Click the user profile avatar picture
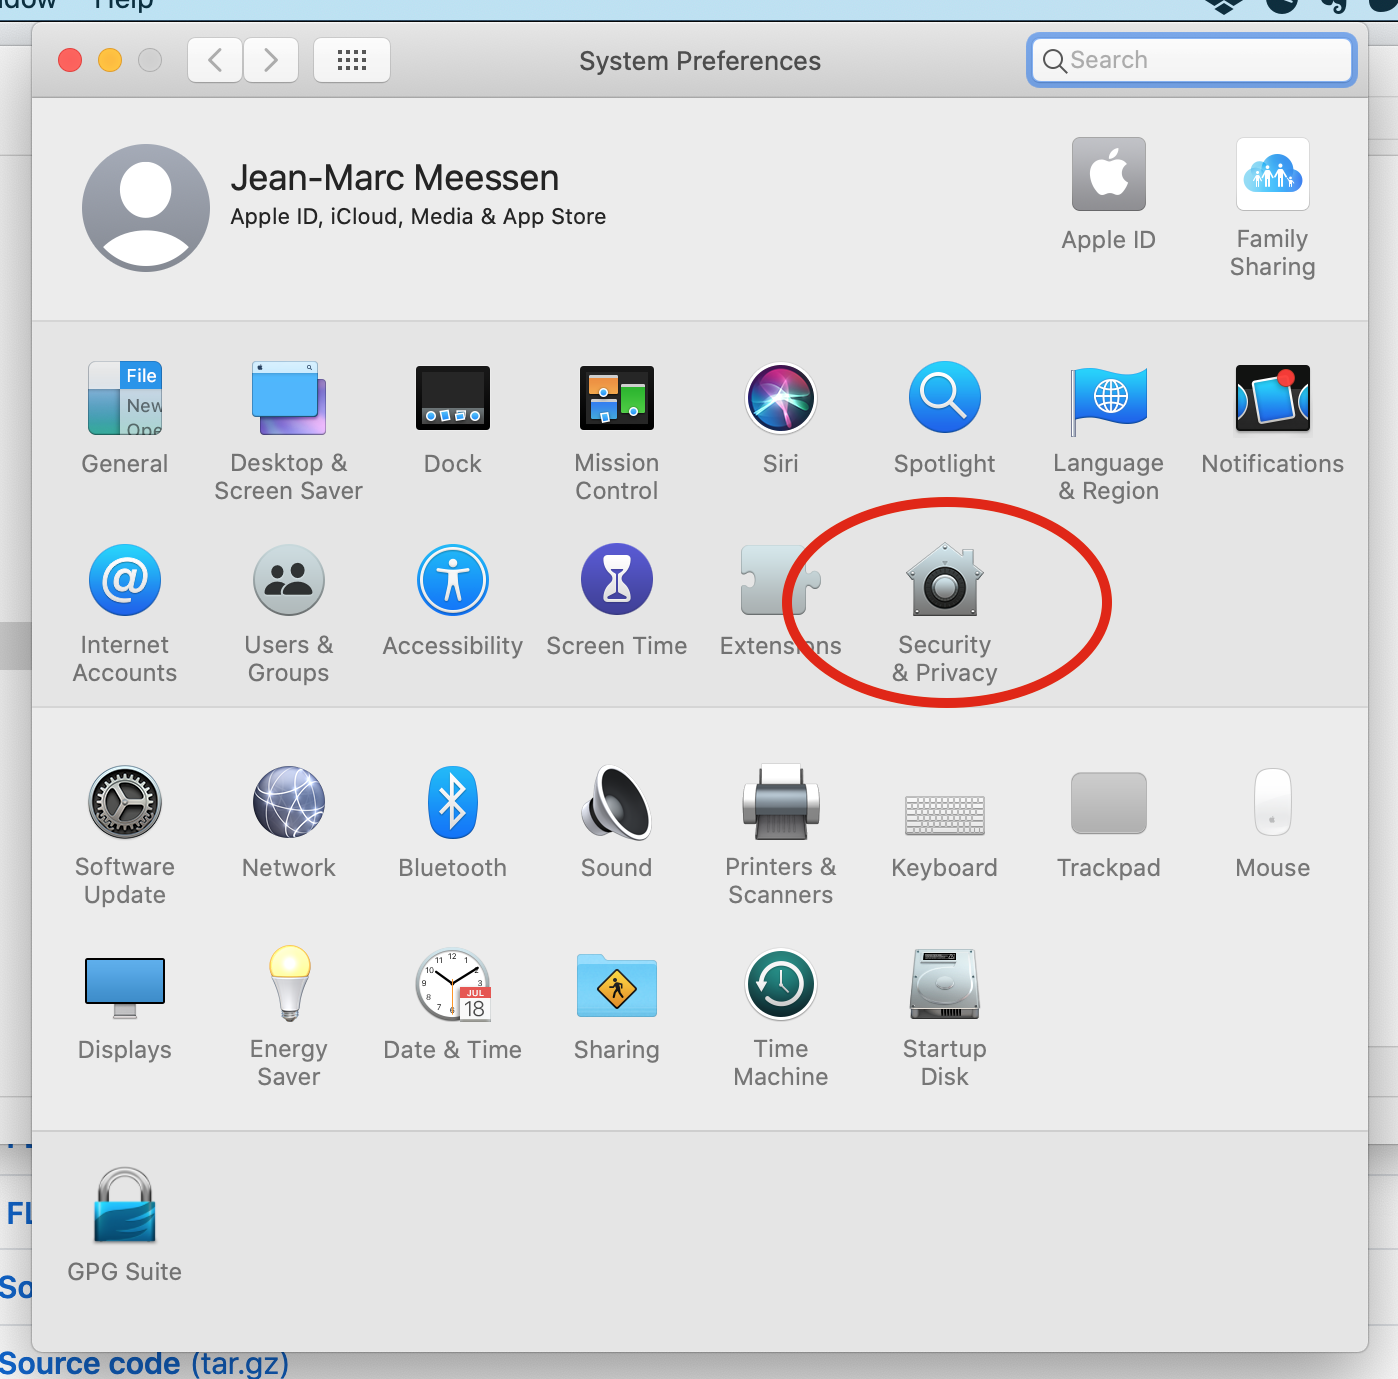Viewport: 1398px width, 1379px height. coord(146,208)
